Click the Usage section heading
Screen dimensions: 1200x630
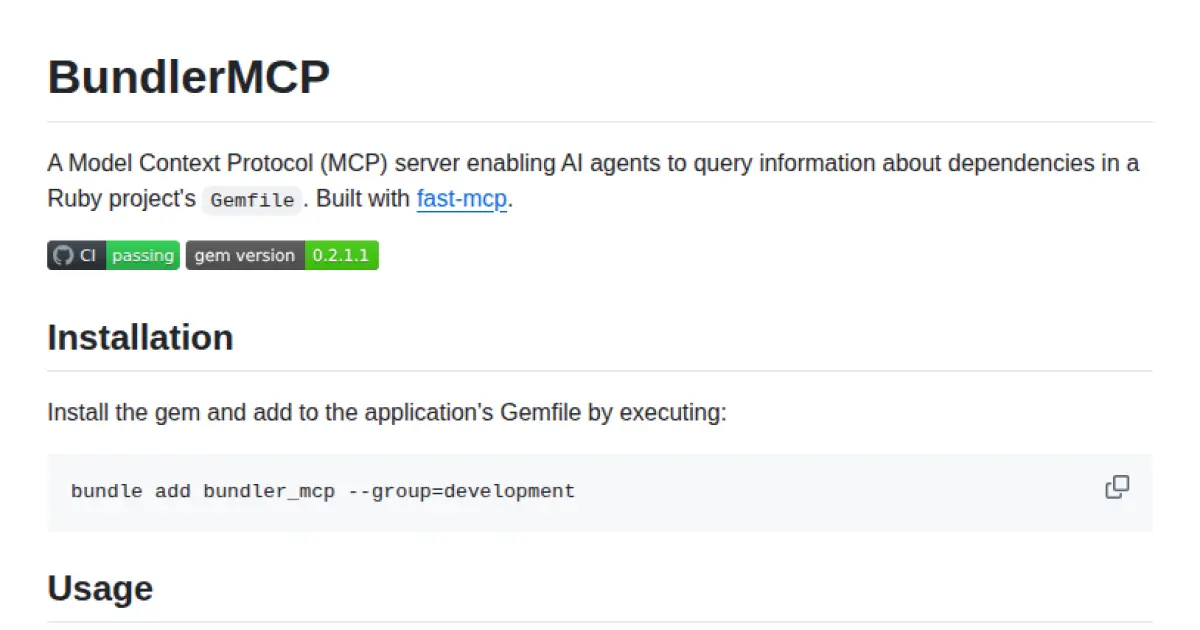100,588
